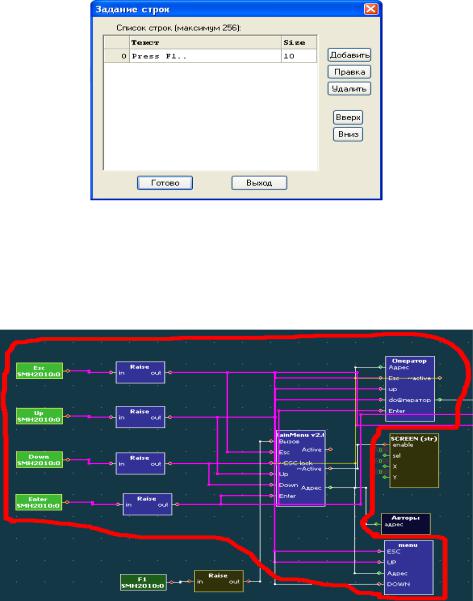473x601 pixels.
Task: Move row up with Вверх button
Action: (348, 117)
